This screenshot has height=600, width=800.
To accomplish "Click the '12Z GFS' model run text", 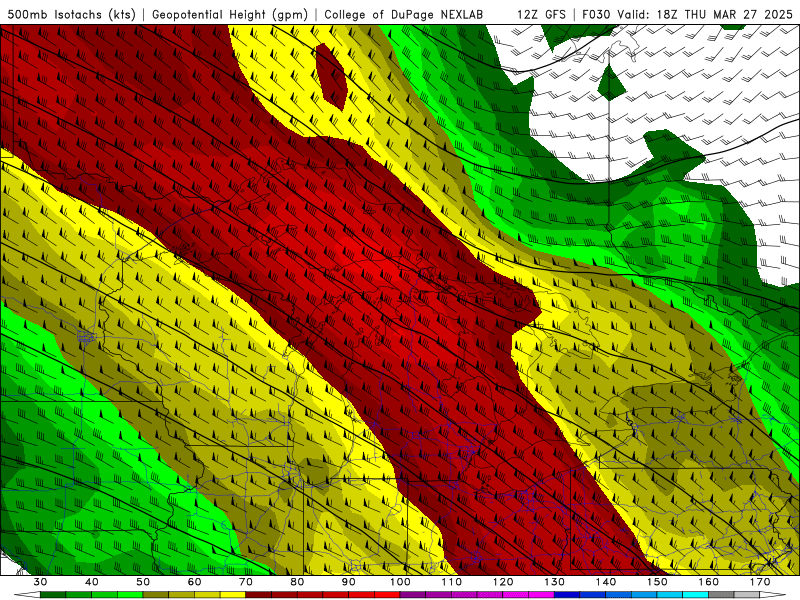I will 541,14.
